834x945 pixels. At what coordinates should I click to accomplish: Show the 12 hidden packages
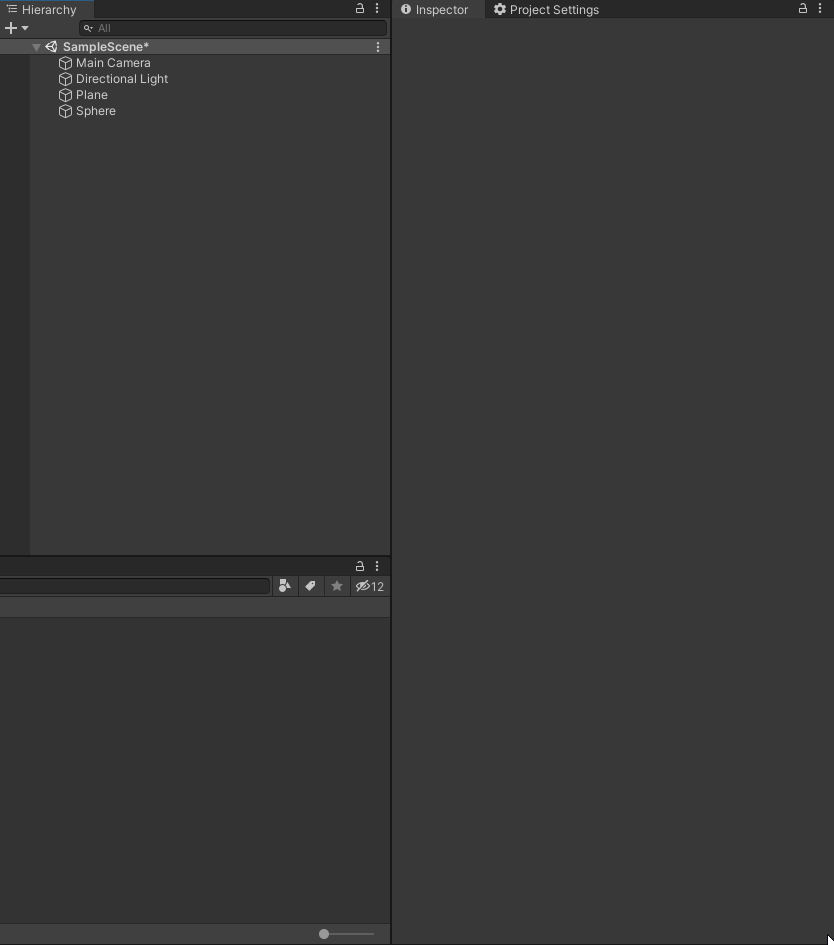click(x=369, y=586)
